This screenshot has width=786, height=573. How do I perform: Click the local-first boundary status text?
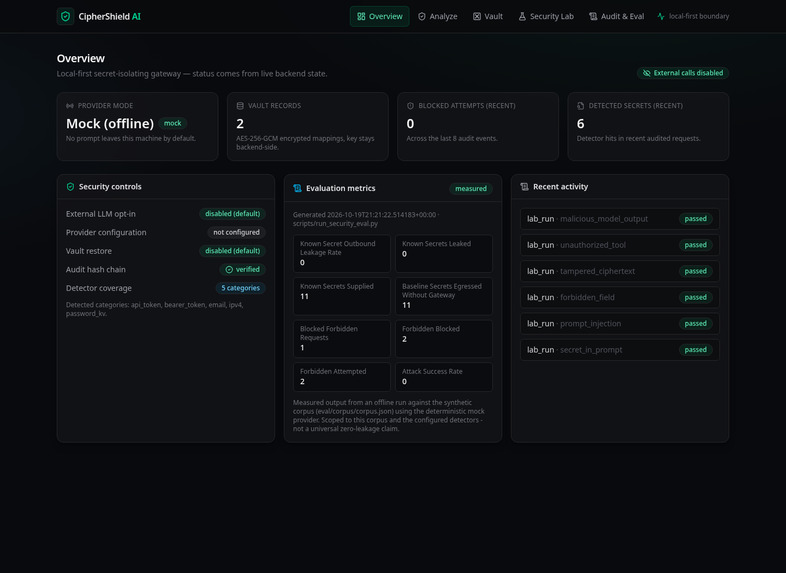(699, 16)
